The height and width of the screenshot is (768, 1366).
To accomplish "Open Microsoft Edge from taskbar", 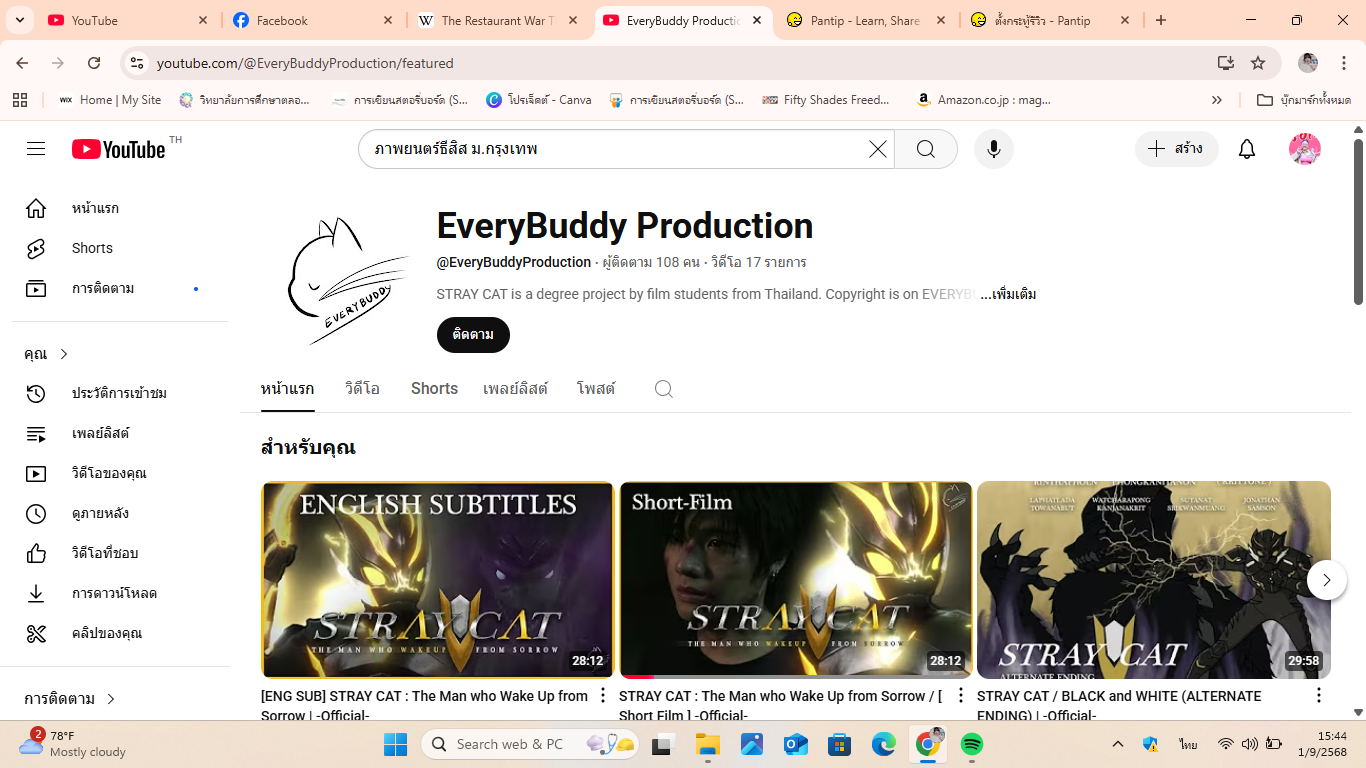I will [884, 744].
